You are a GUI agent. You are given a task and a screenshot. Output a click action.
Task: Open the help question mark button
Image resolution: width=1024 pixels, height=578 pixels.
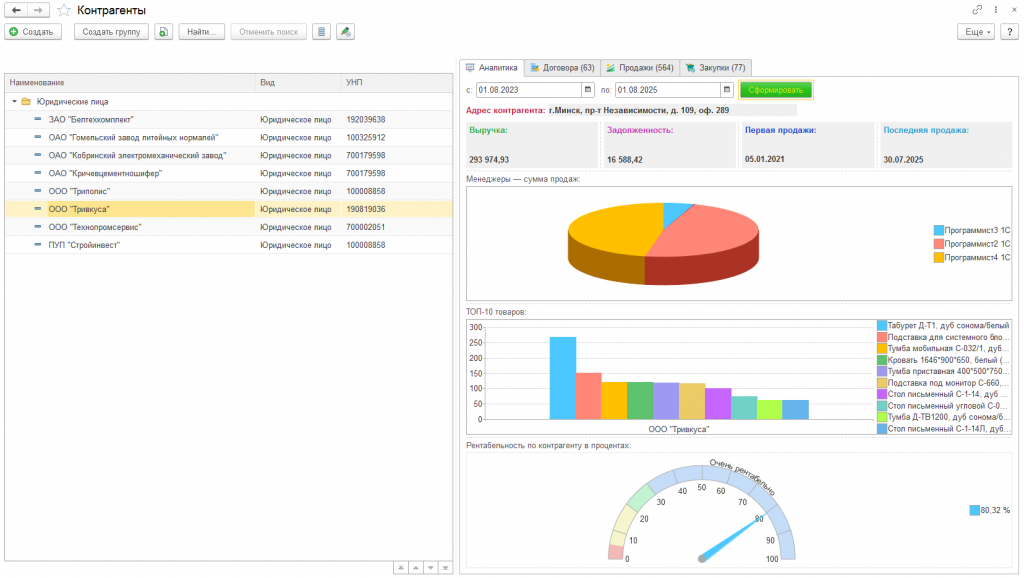tap(1009, 32)
